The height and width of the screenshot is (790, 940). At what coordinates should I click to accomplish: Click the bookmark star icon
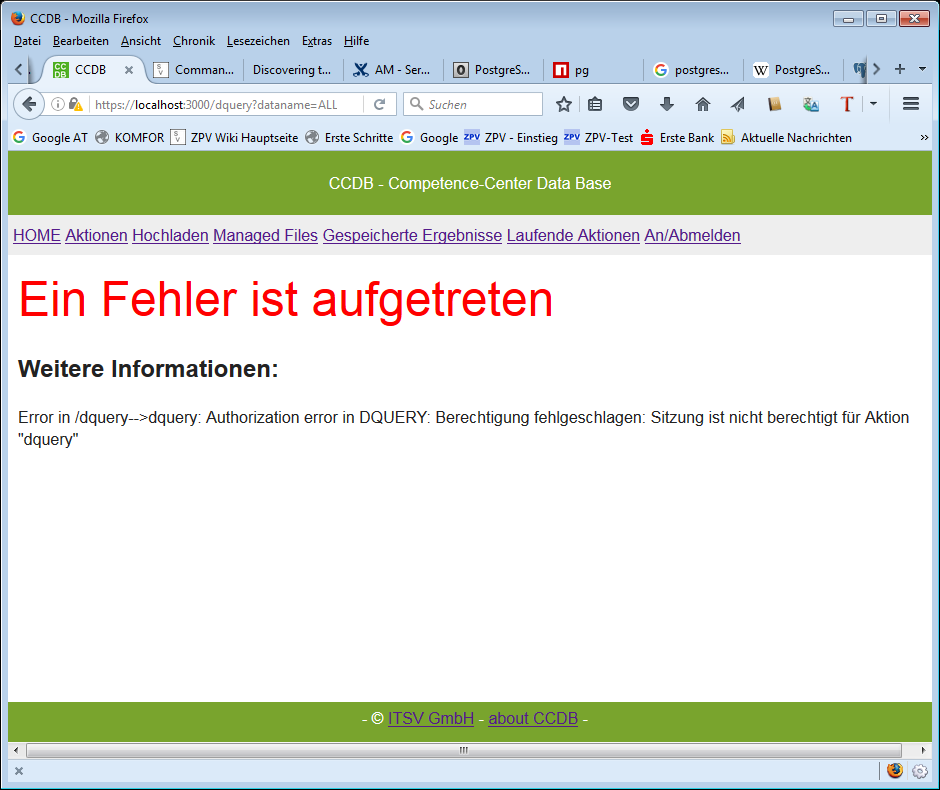(x=564, y=104)
